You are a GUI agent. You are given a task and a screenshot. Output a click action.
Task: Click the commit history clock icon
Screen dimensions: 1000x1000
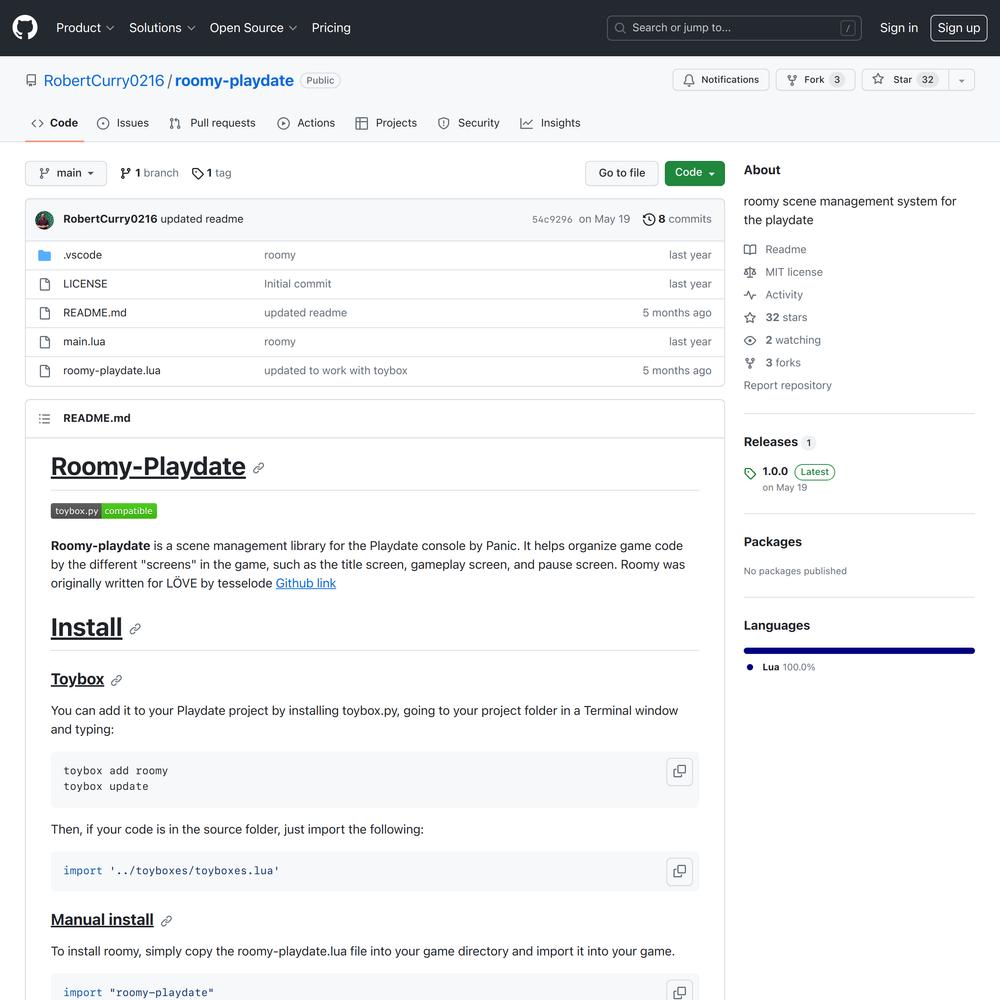click(x=649, y=219)
